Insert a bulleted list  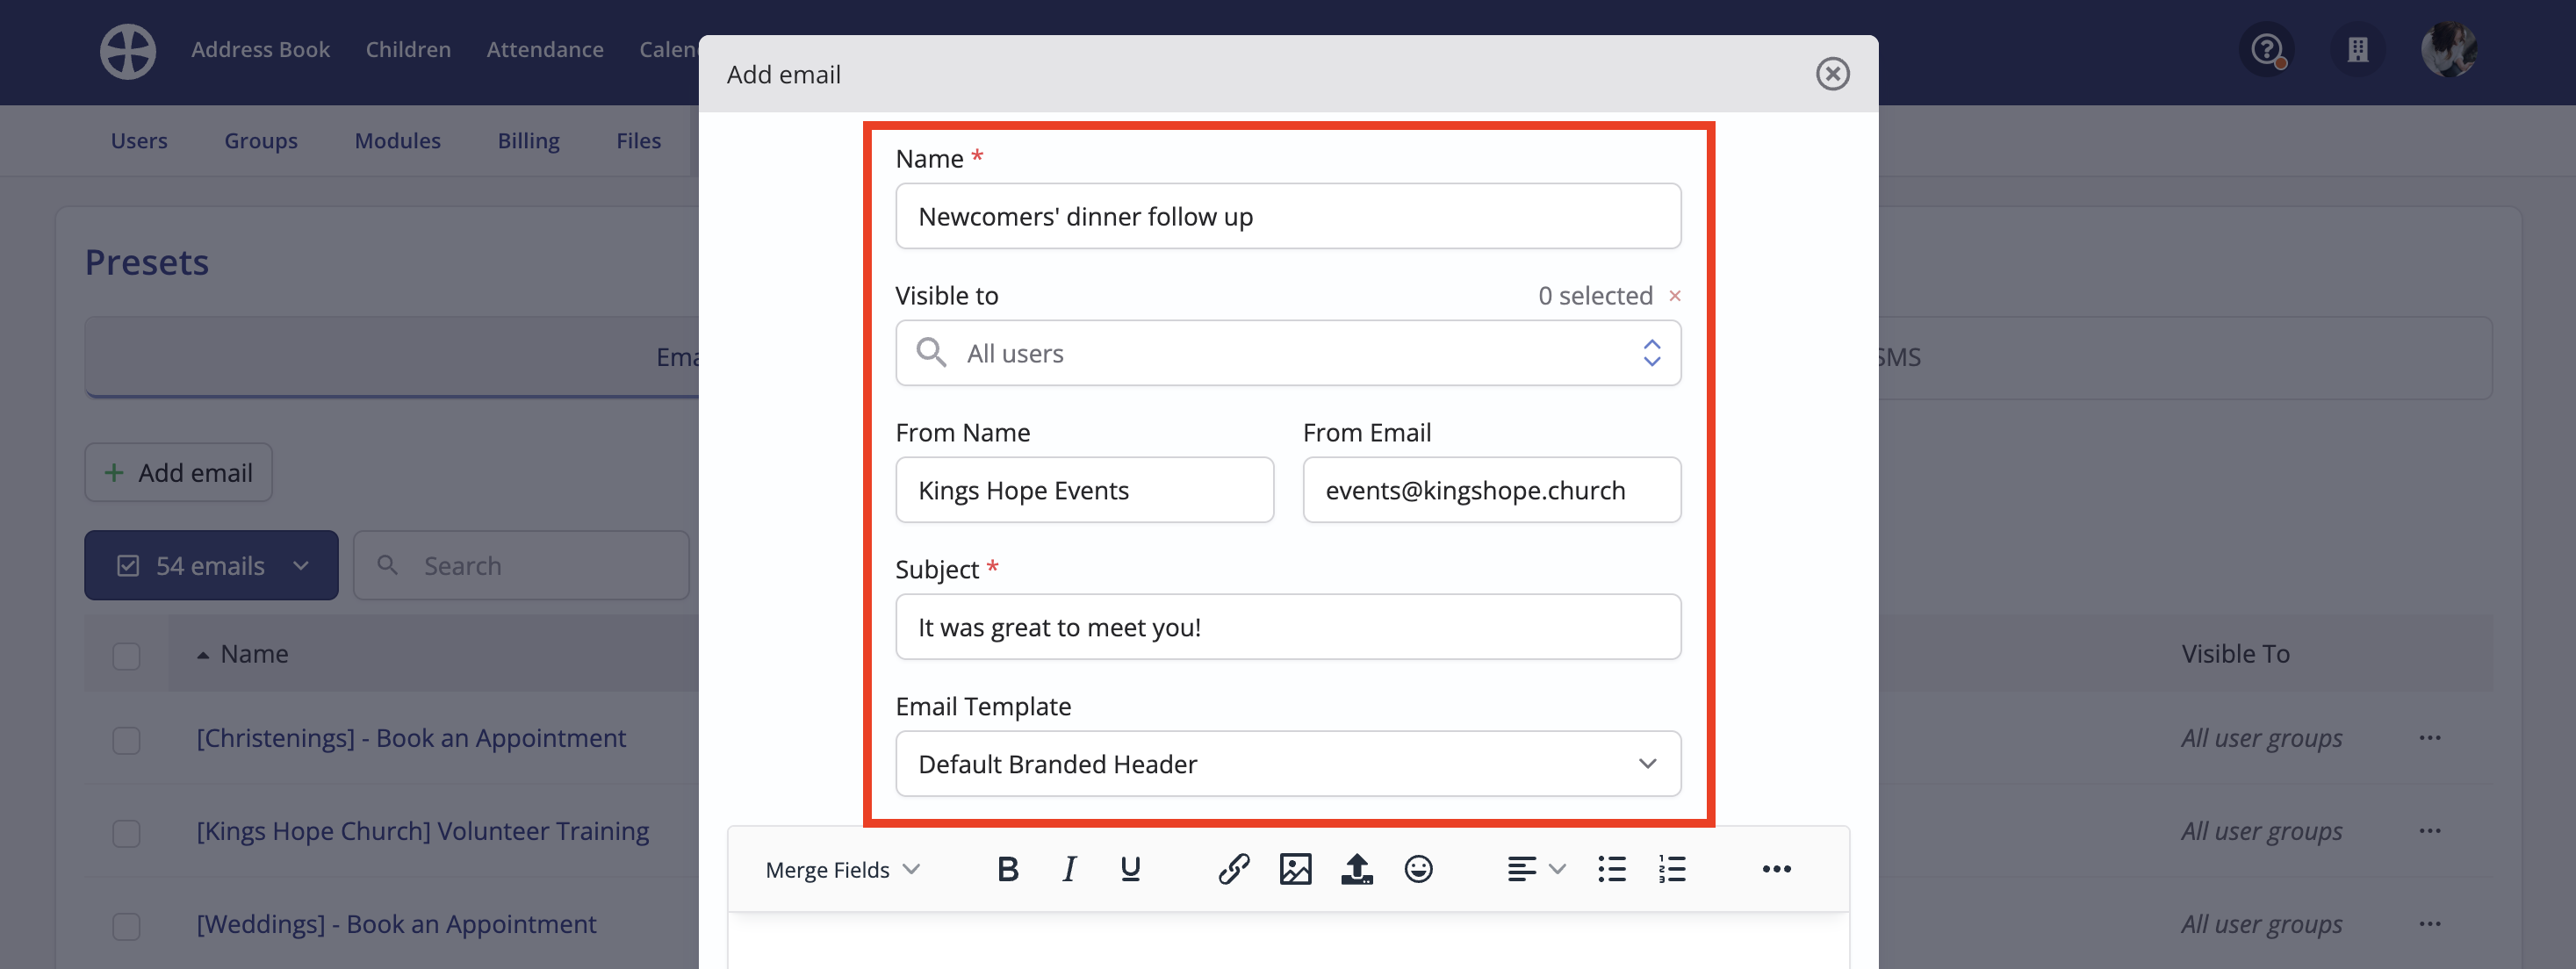click(x=1611, y=869)
